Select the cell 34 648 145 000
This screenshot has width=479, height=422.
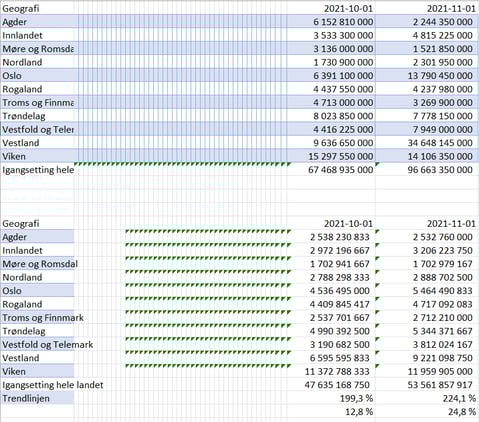click(x=440, y=143)
